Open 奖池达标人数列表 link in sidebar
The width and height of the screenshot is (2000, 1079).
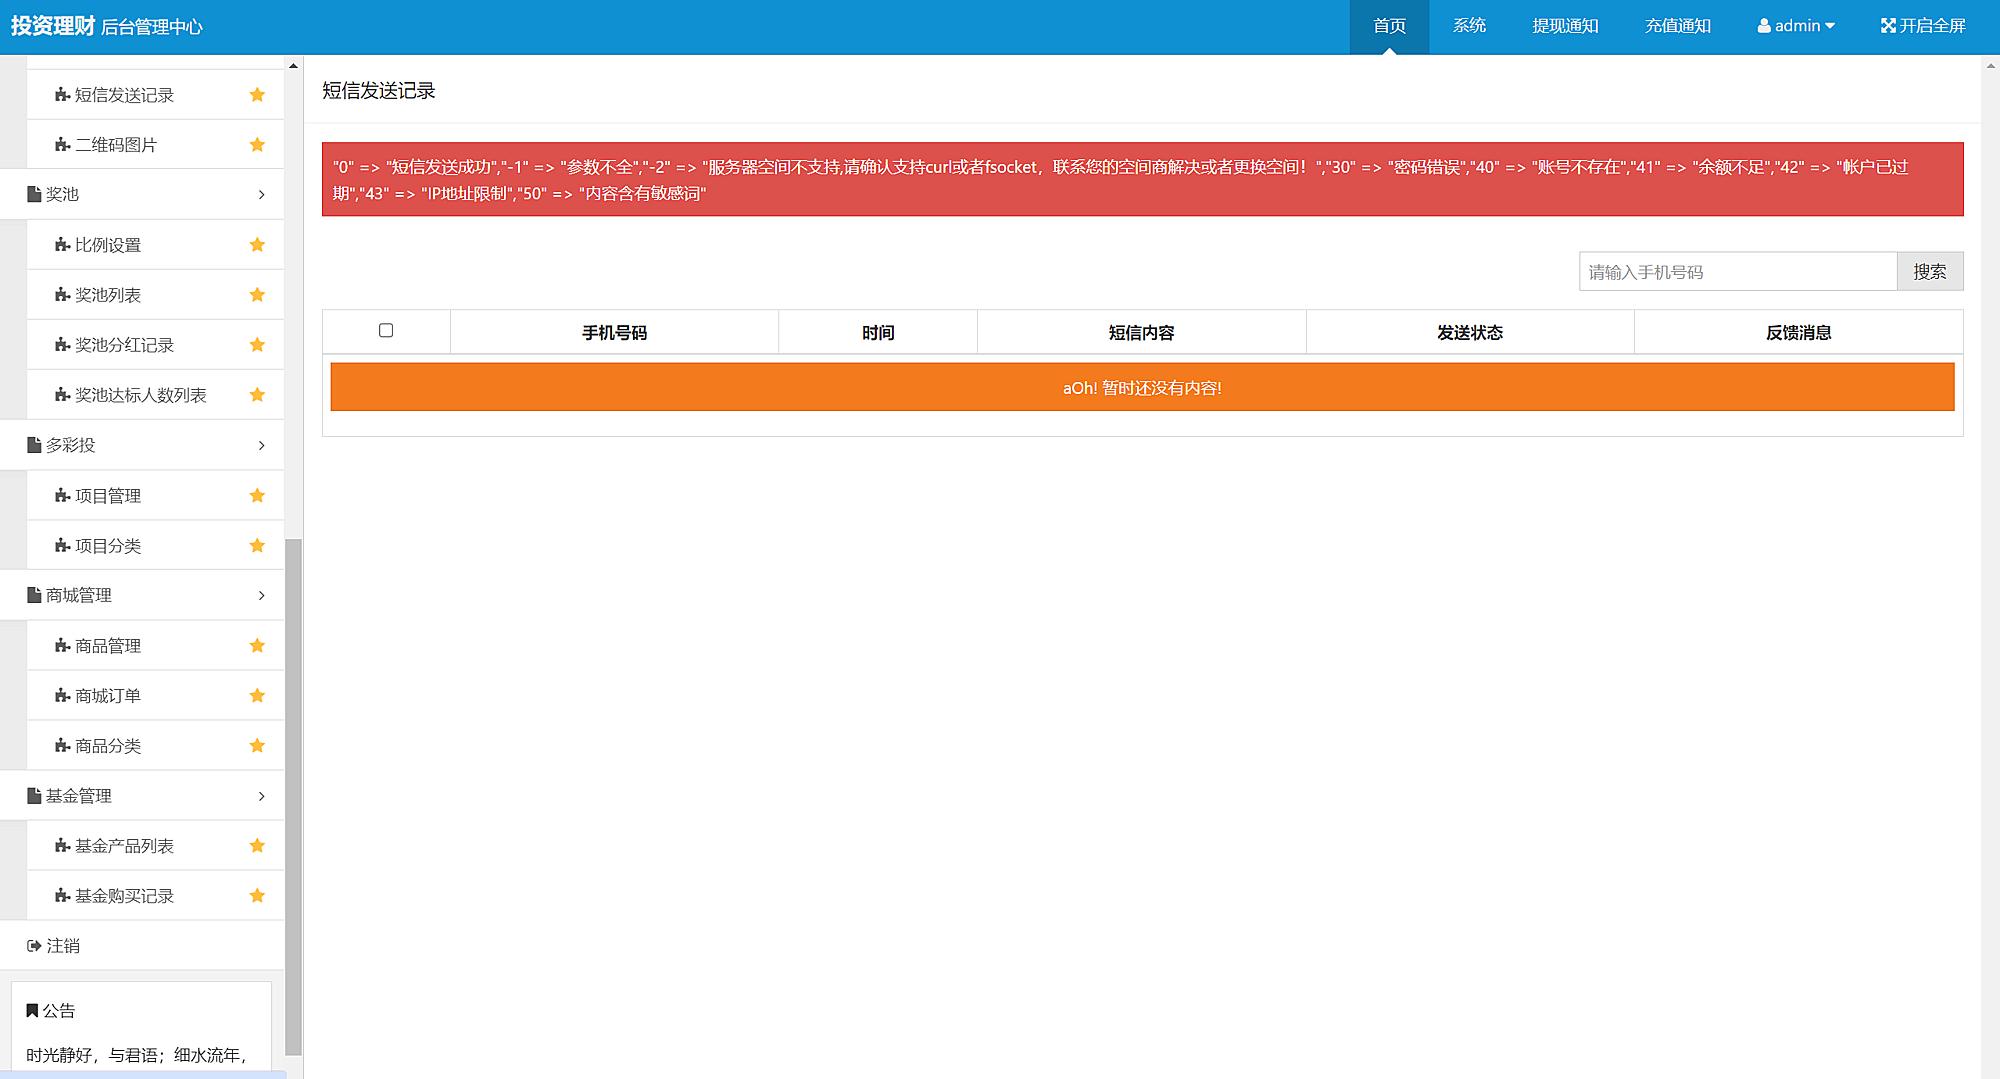pyautogui.click(x=140, y=396)
